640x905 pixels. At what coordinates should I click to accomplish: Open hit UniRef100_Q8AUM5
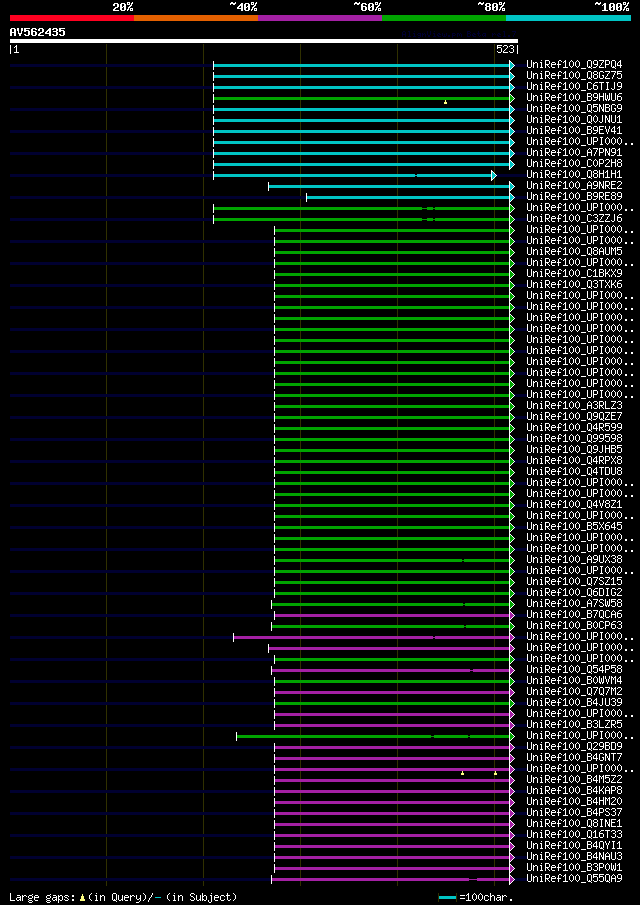coord(574,252)
